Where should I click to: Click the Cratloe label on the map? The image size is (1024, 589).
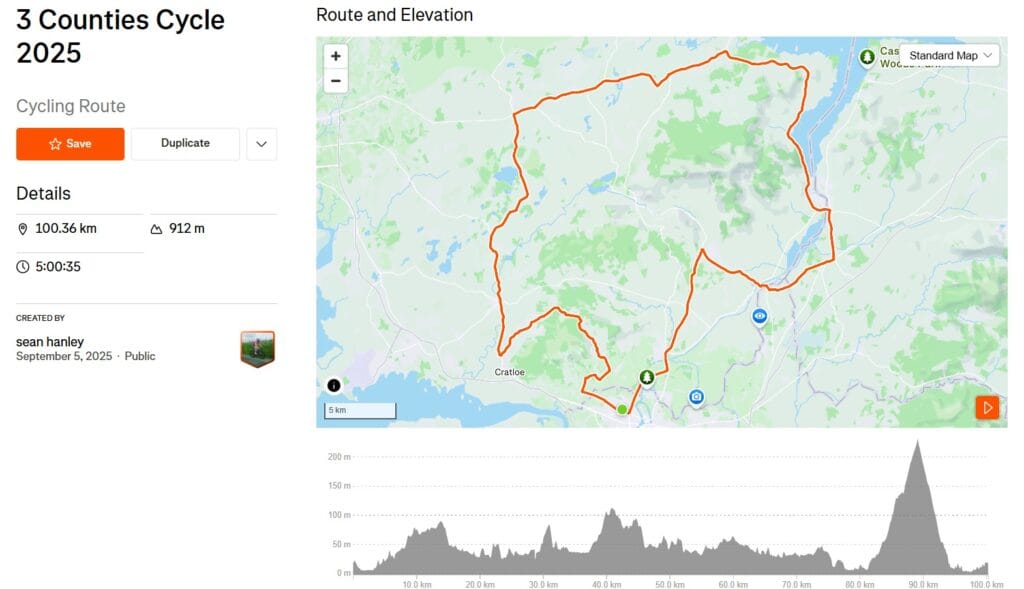point(510,372)
